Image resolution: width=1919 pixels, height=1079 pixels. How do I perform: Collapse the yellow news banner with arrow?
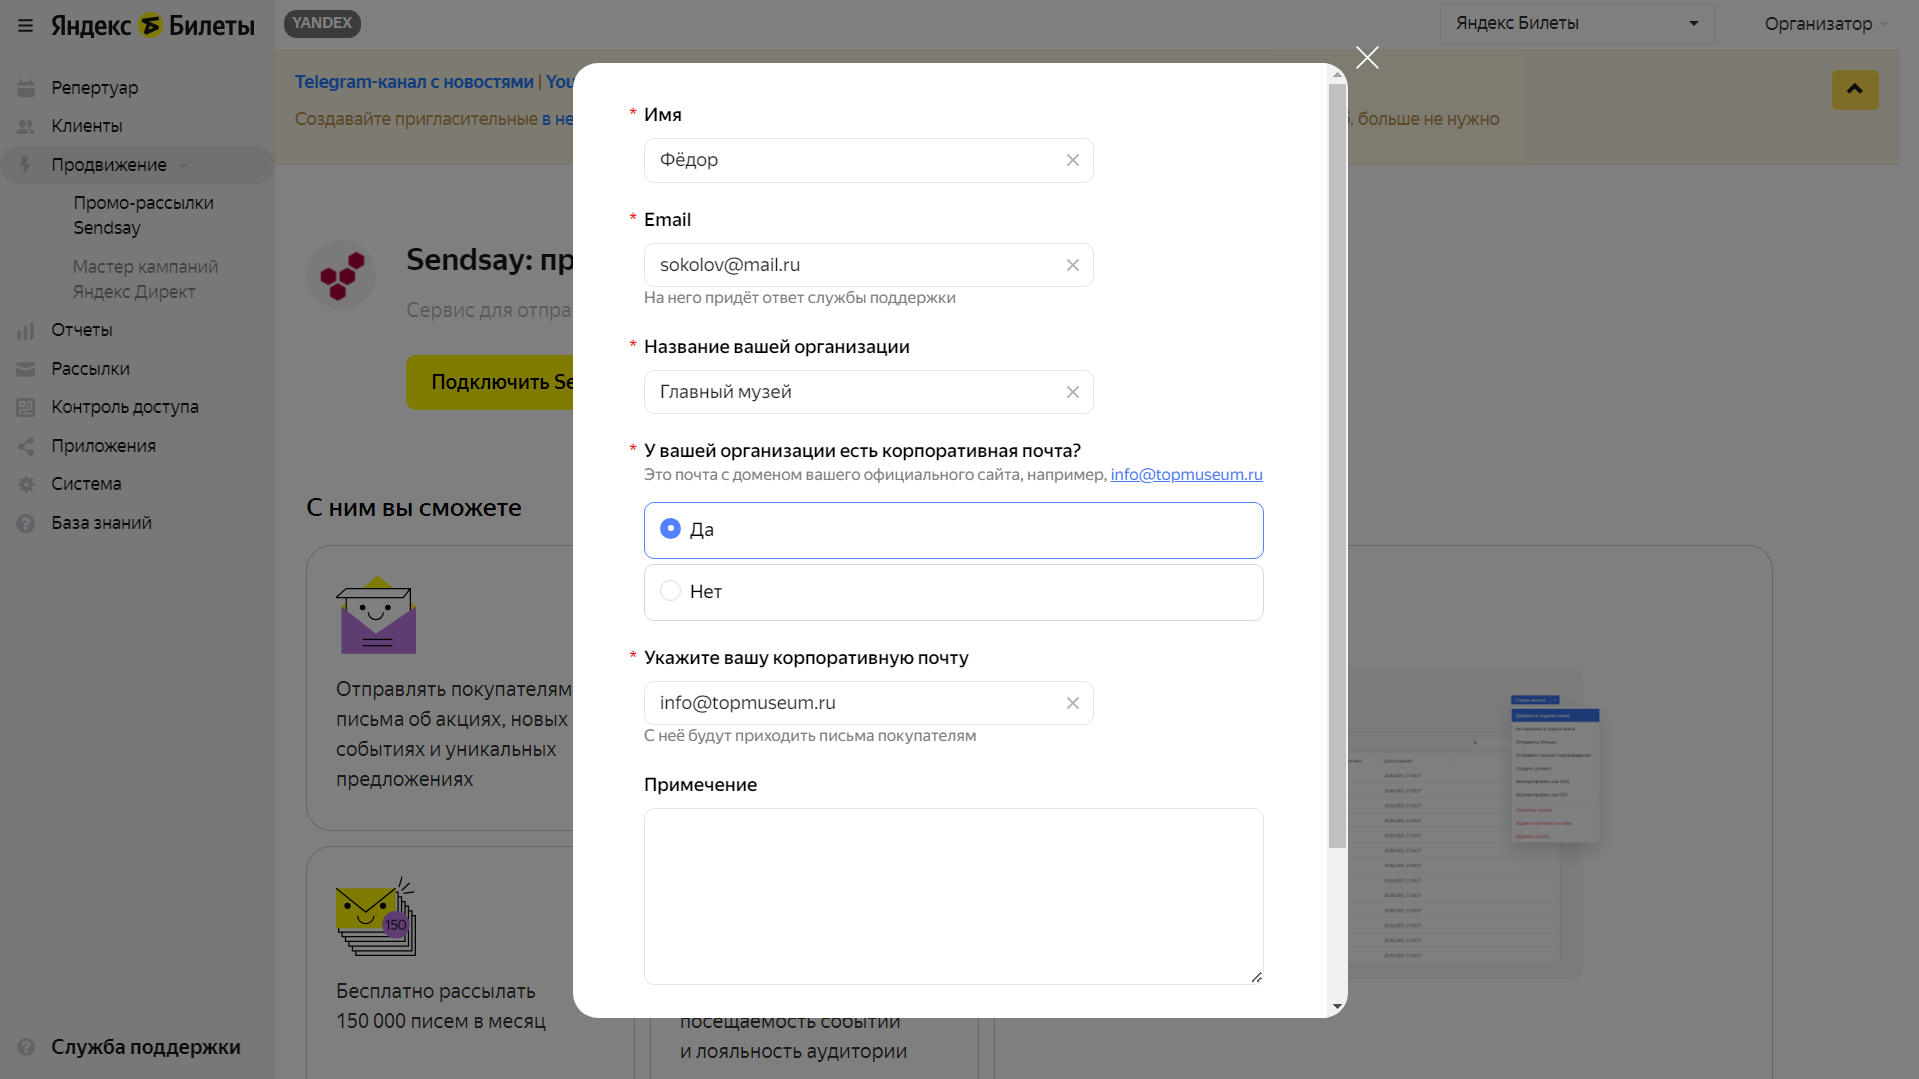(1854, 90)
